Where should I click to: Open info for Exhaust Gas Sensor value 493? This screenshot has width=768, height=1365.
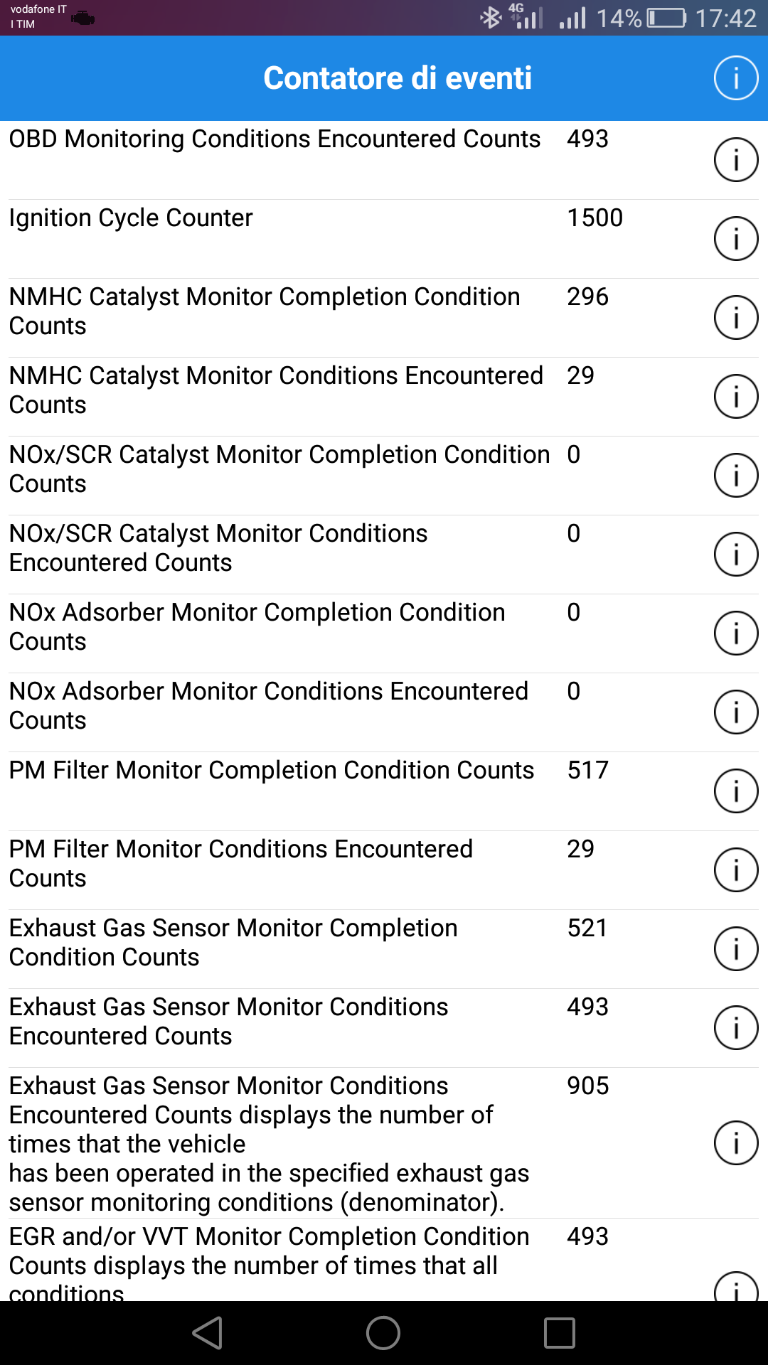click(736, 1029)
